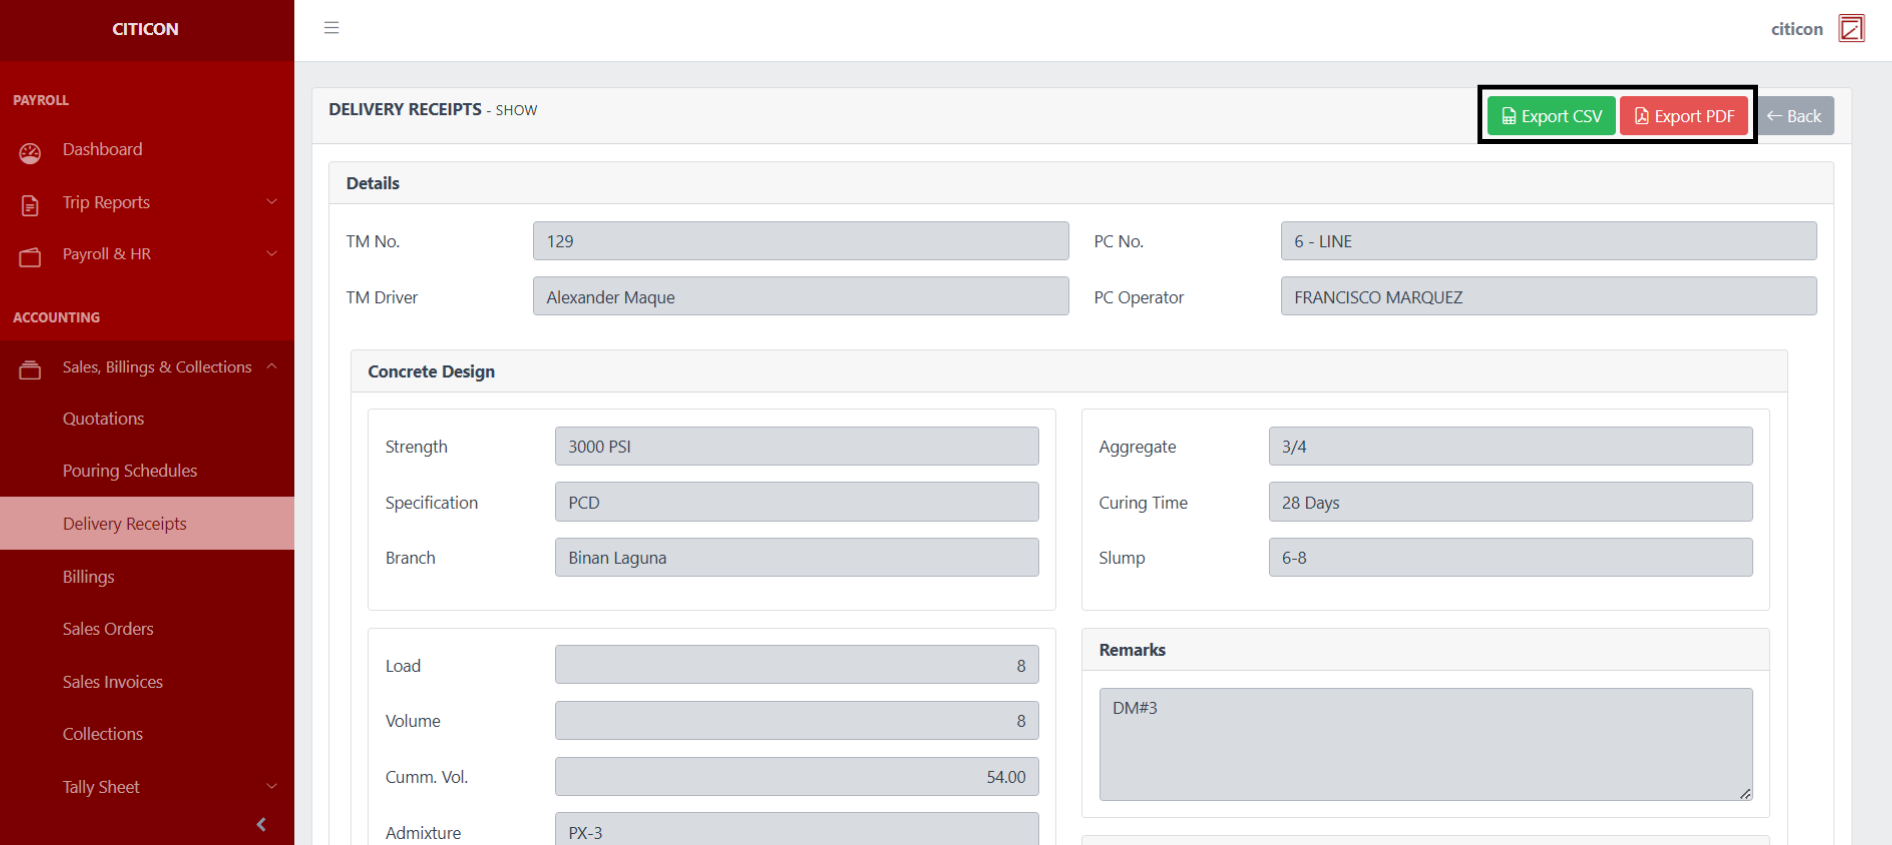The width and height of the screenshot is (1892, 845).
Task: Expand the Payroll & HR chevron
Action: (272, 254)
